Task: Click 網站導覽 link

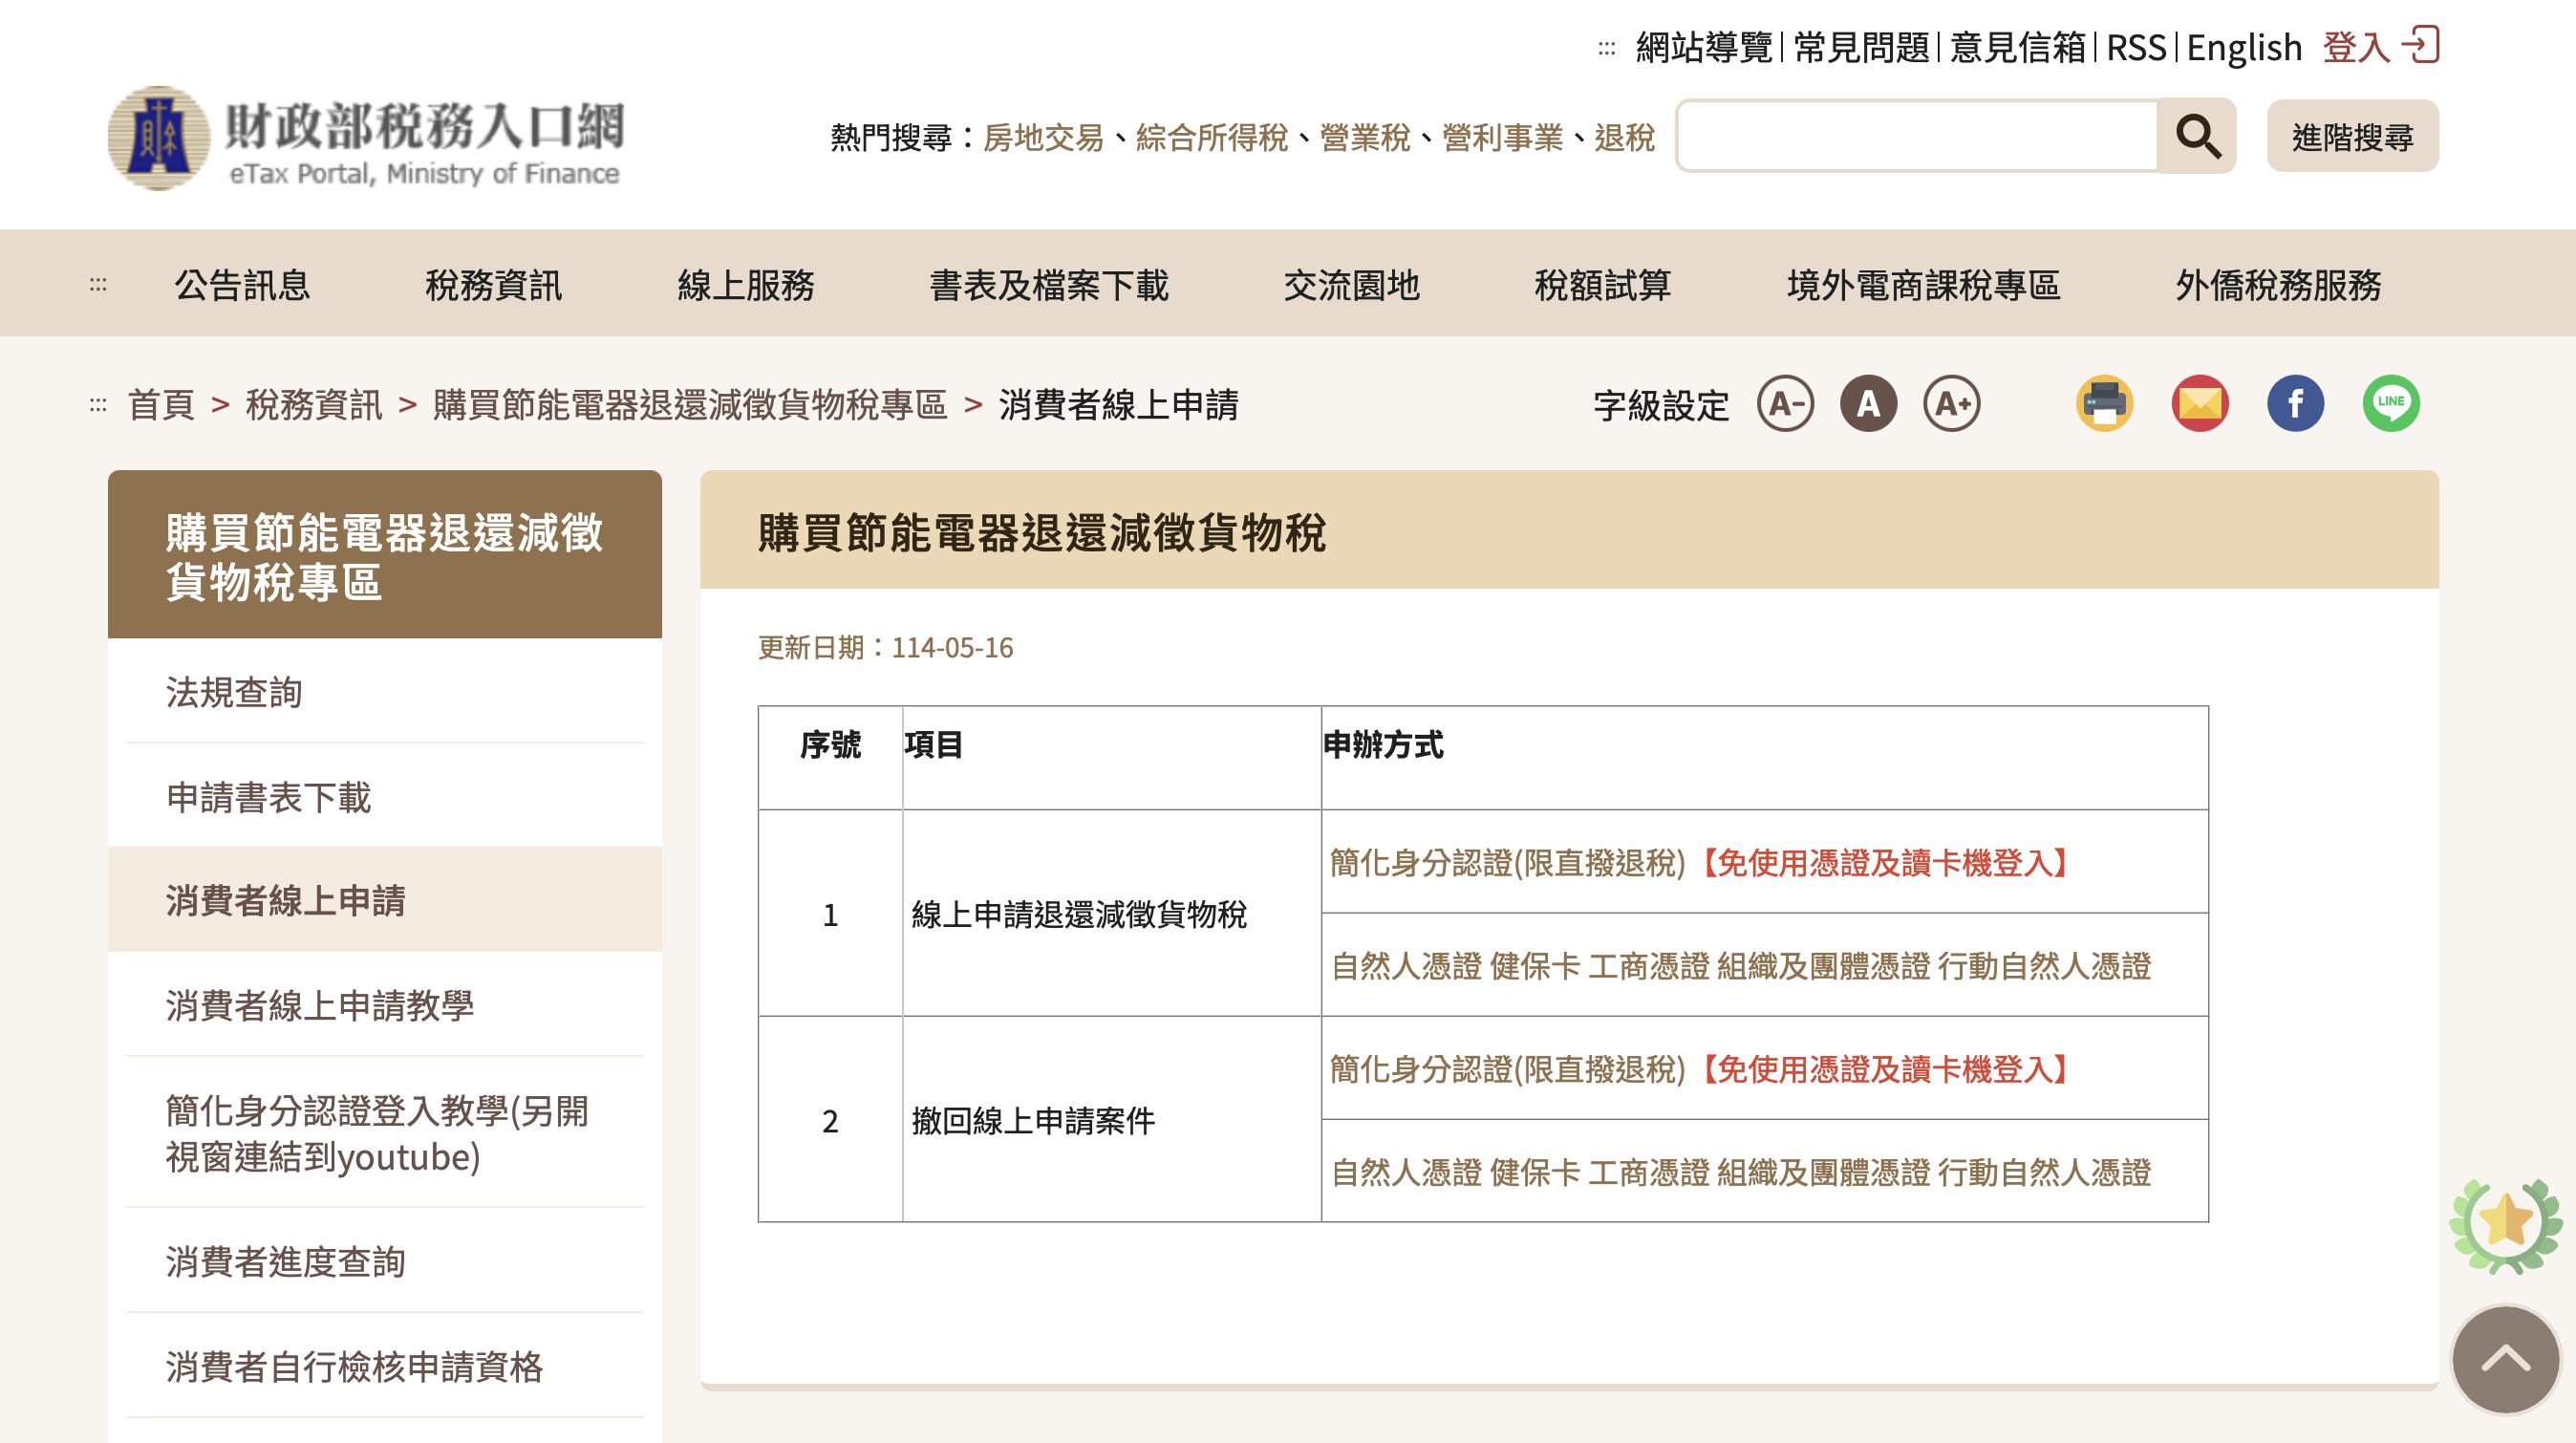Action: [x=1704, y=47]
